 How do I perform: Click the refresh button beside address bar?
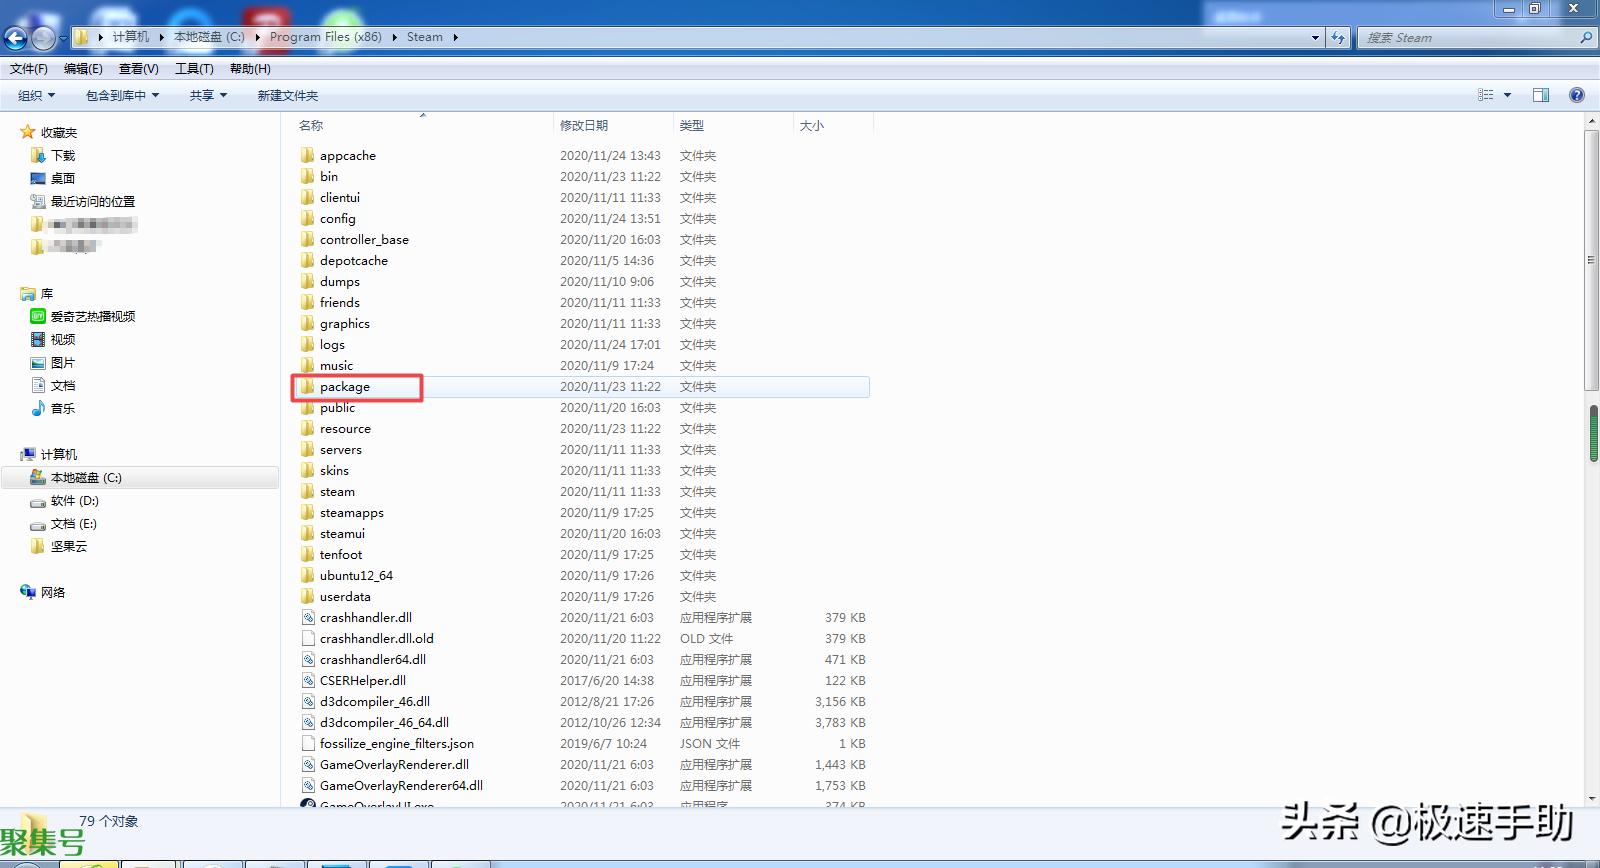pos(1338,38)
